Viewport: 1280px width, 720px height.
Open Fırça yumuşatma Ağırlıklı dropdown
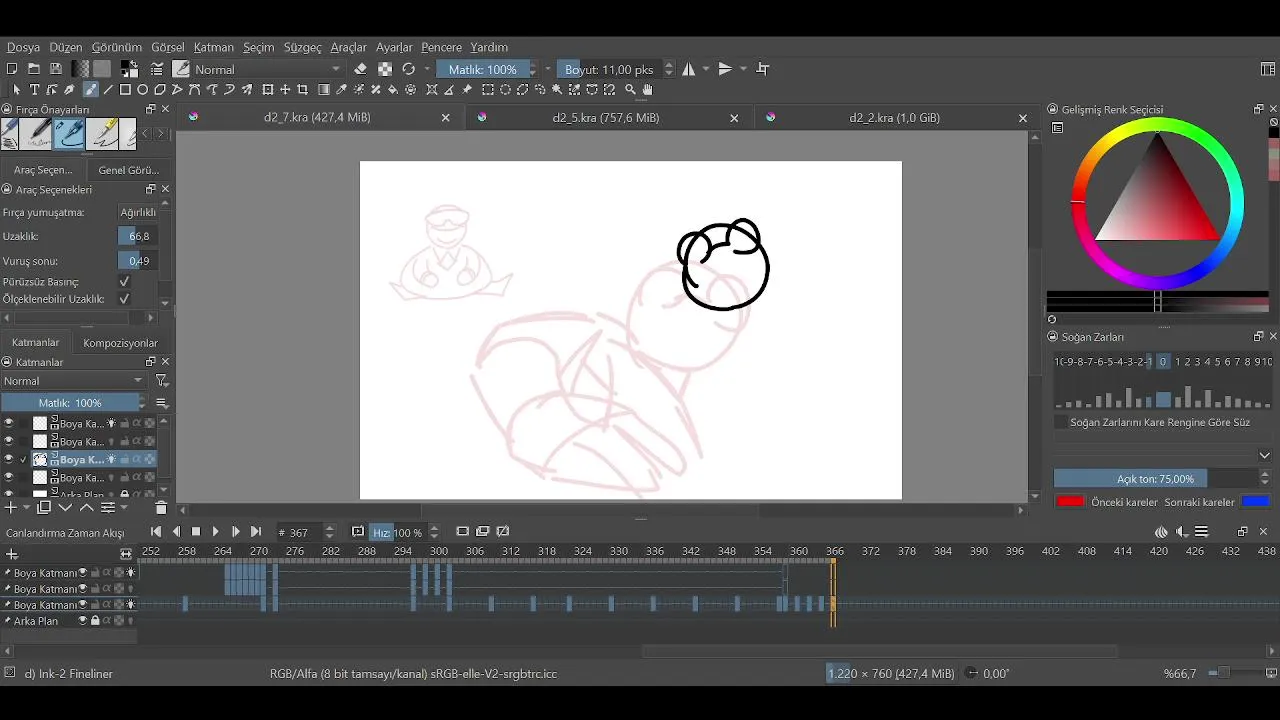coord(137,212)
